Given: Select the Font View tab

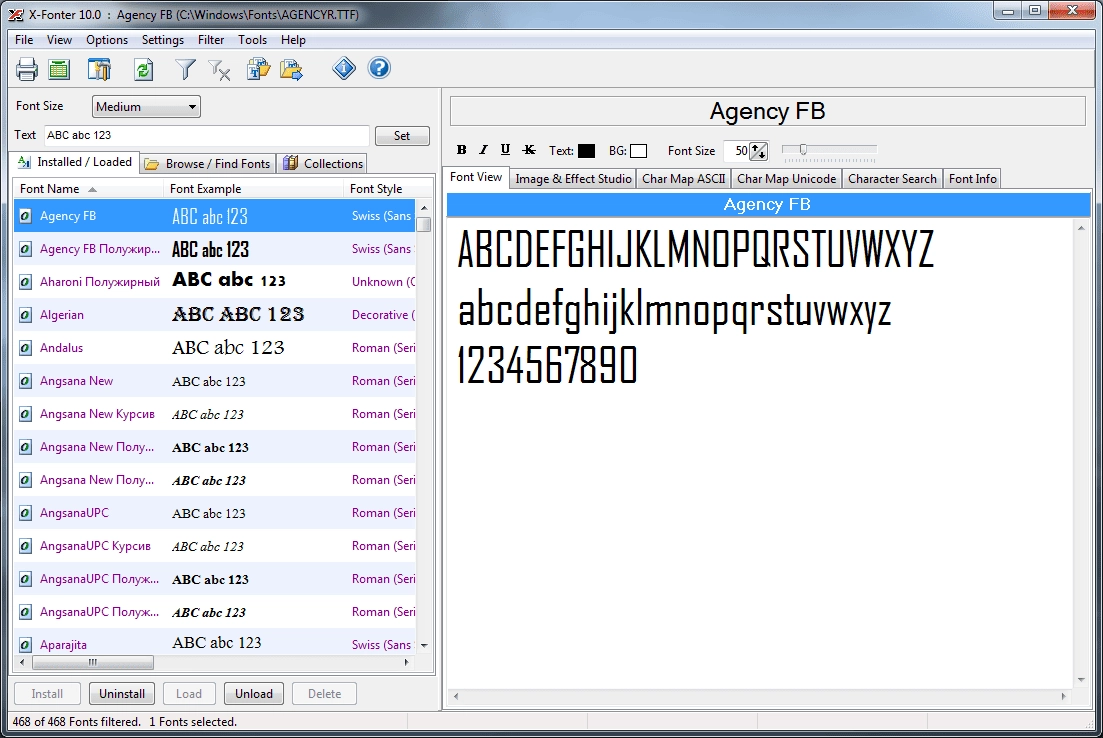Looking at the screenshot, I should (476, 177).
